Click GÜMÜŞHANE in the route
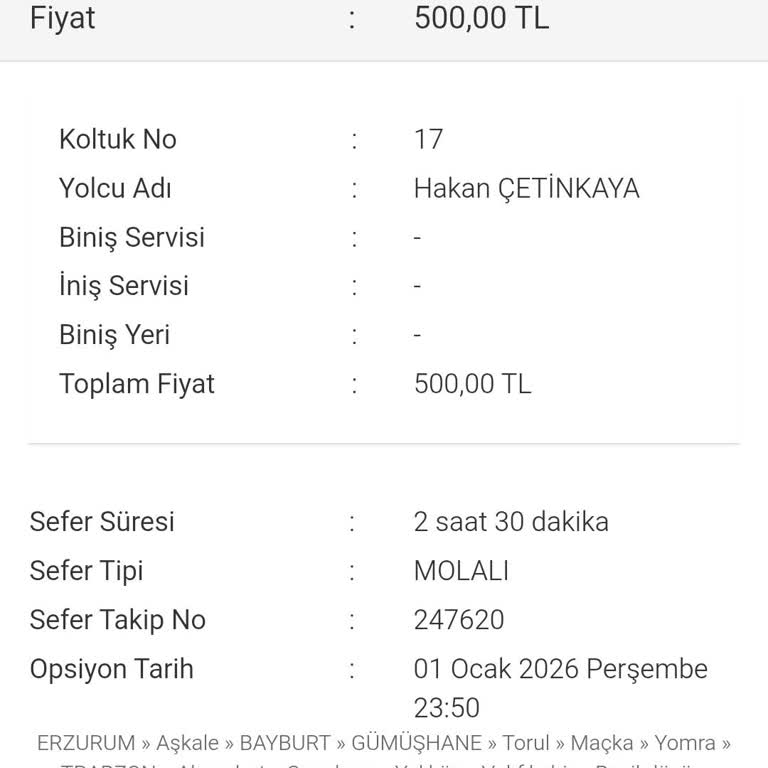 [416, 743]
